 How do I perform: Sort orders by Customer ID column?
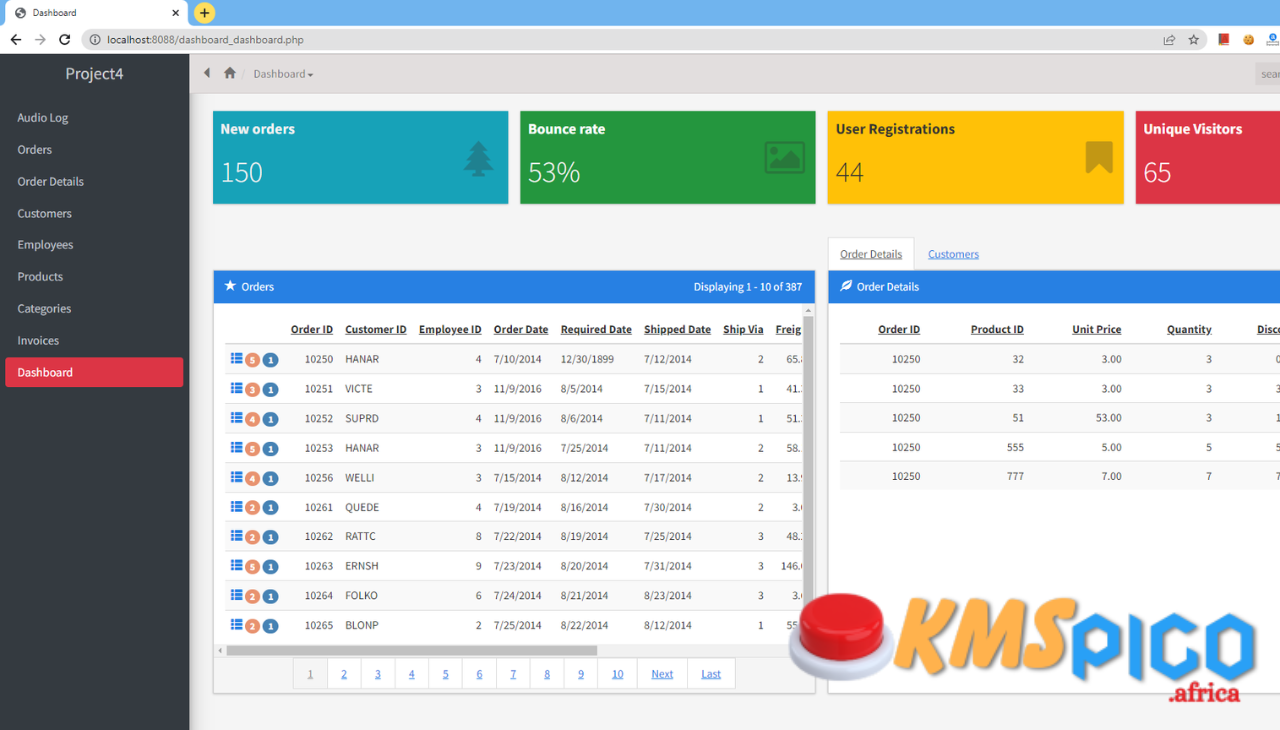pyautogui.click(x=376, y=329)
